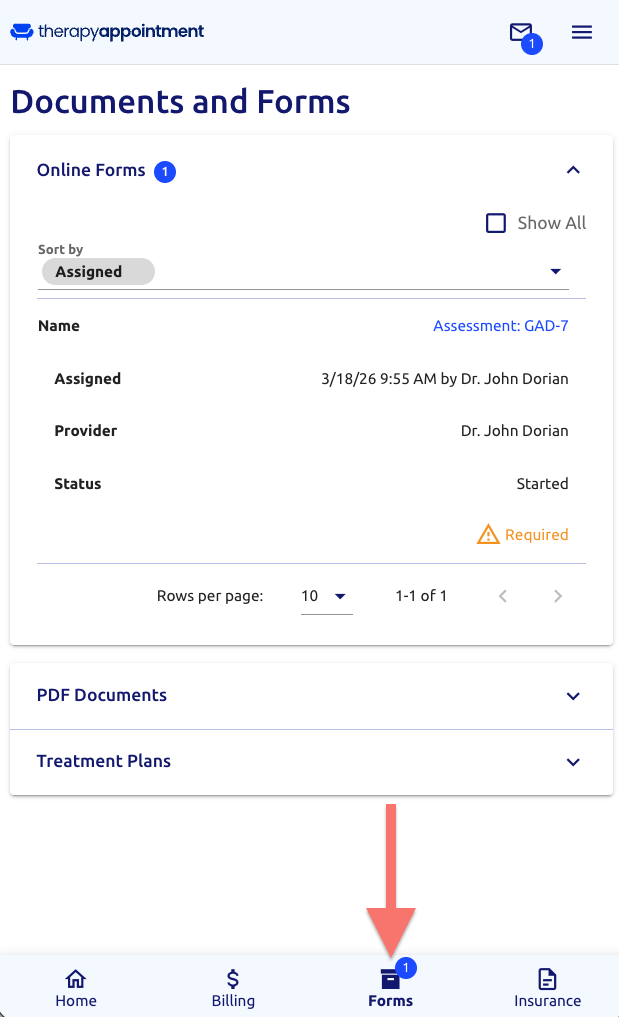Viewport: 619px width, 1017px height.
Task: Click the Required warning triangle icon
Action: click(488, 534)
